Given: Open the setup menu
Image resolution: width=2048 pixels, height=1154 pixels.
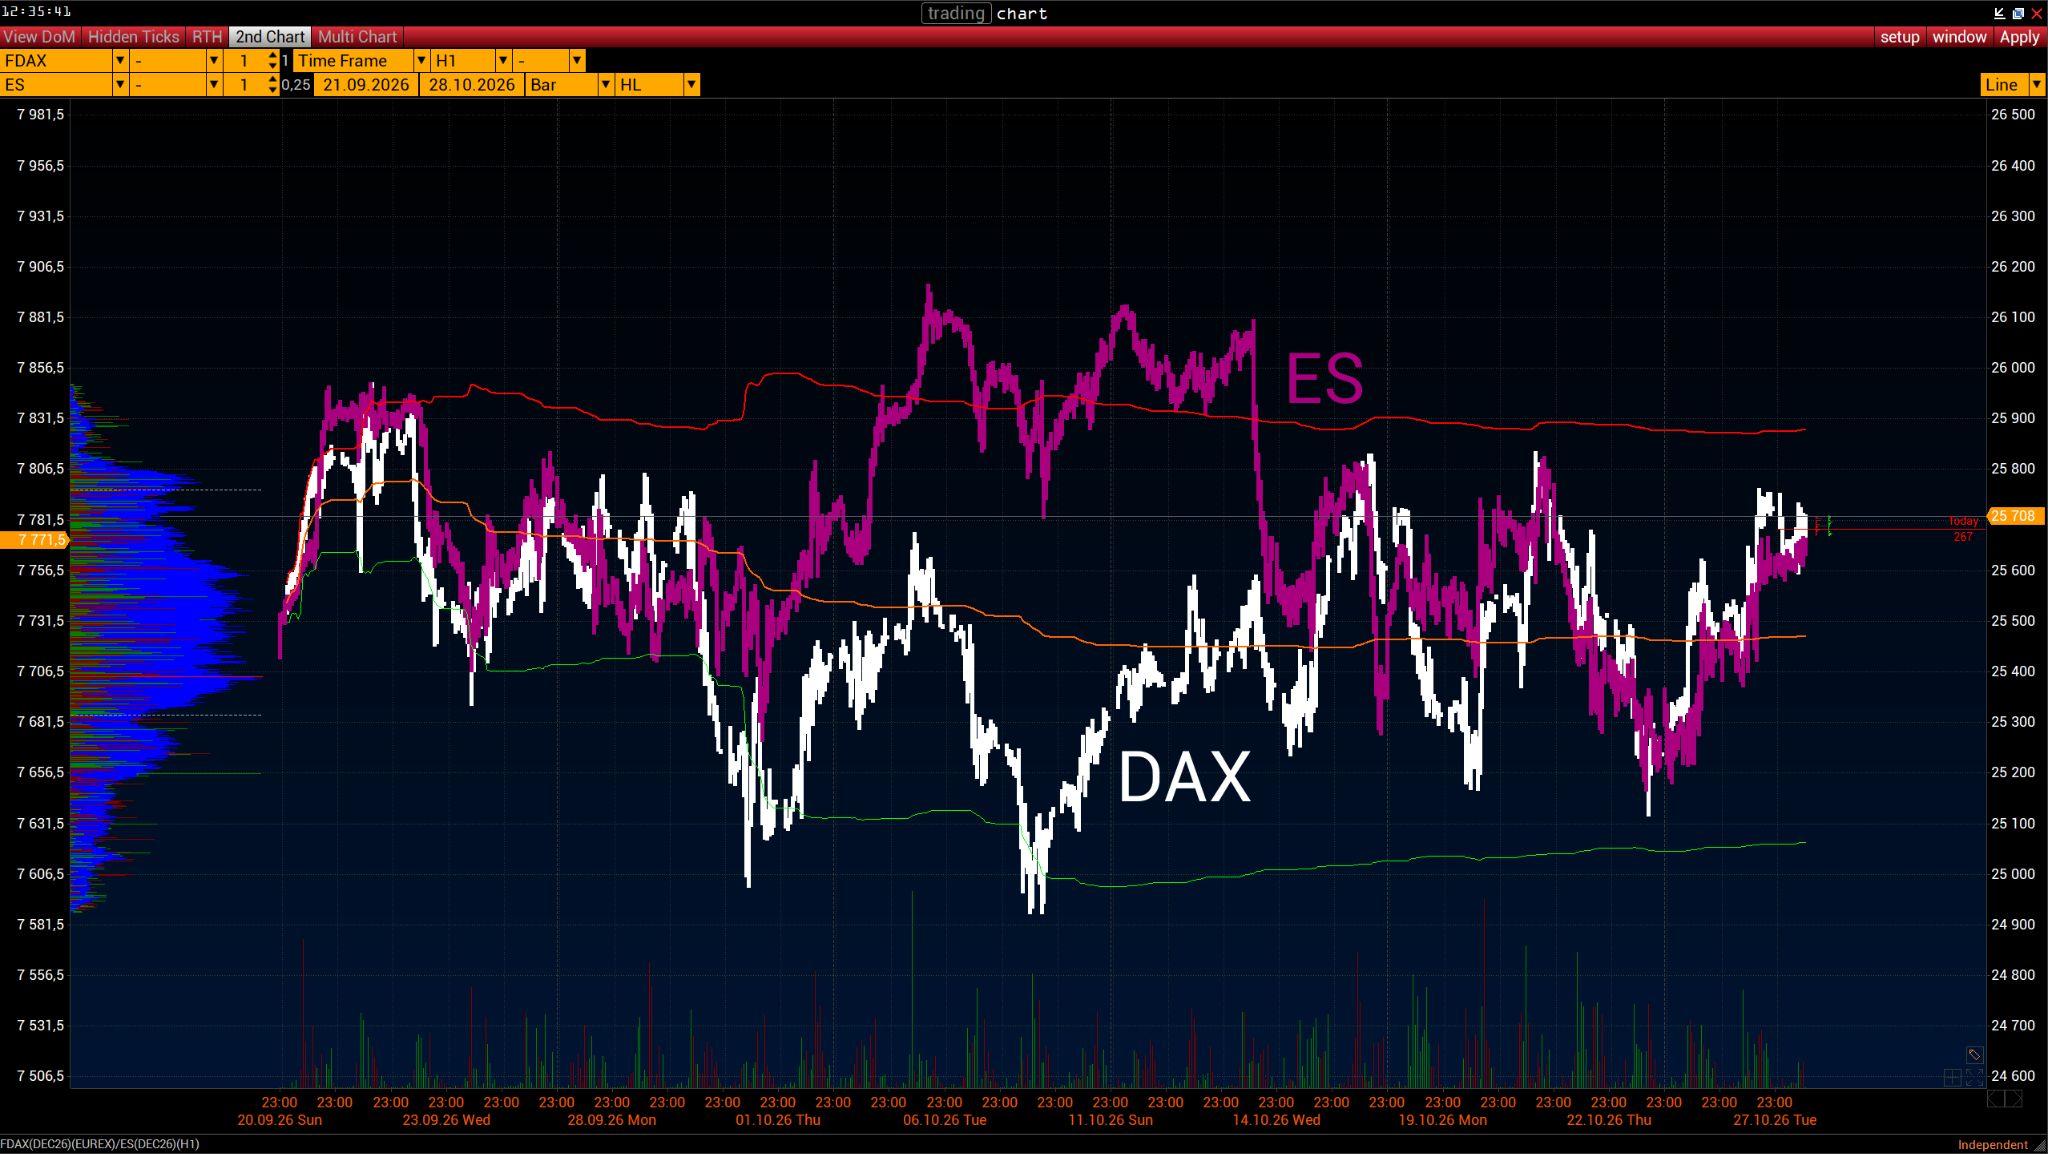Looking at the screenshot, I should [1900, 36].
